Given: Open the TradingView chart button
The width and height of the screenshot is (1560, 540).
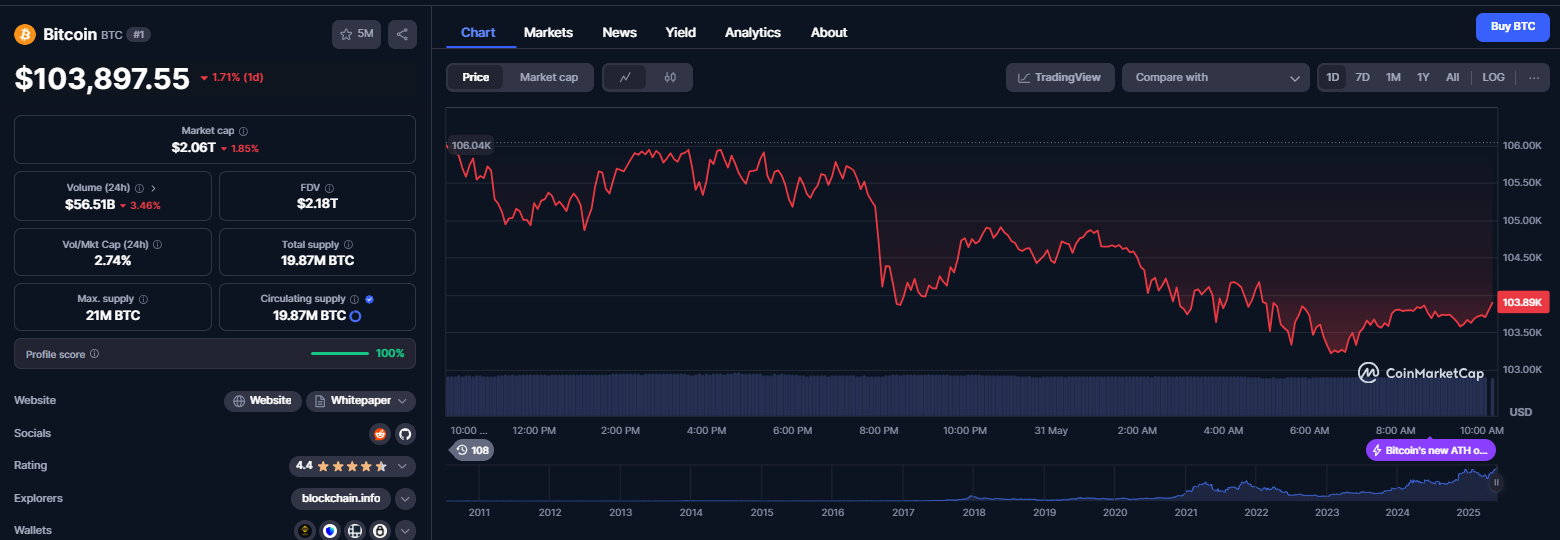Looking at the screenshot, I should [x=1060, y=77].
